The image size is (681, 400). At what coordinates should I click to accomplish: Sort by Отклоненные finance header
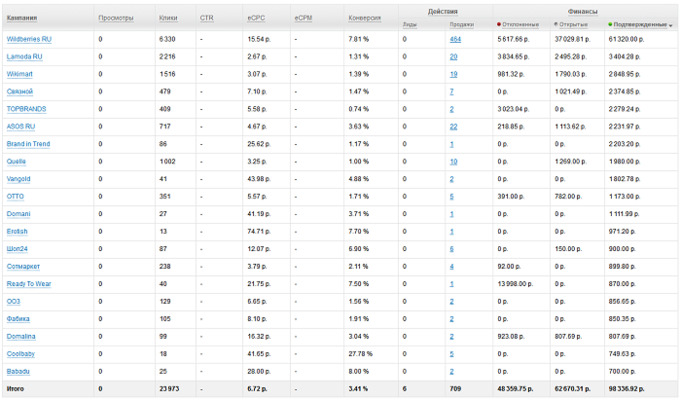click(x=520, y=25)
